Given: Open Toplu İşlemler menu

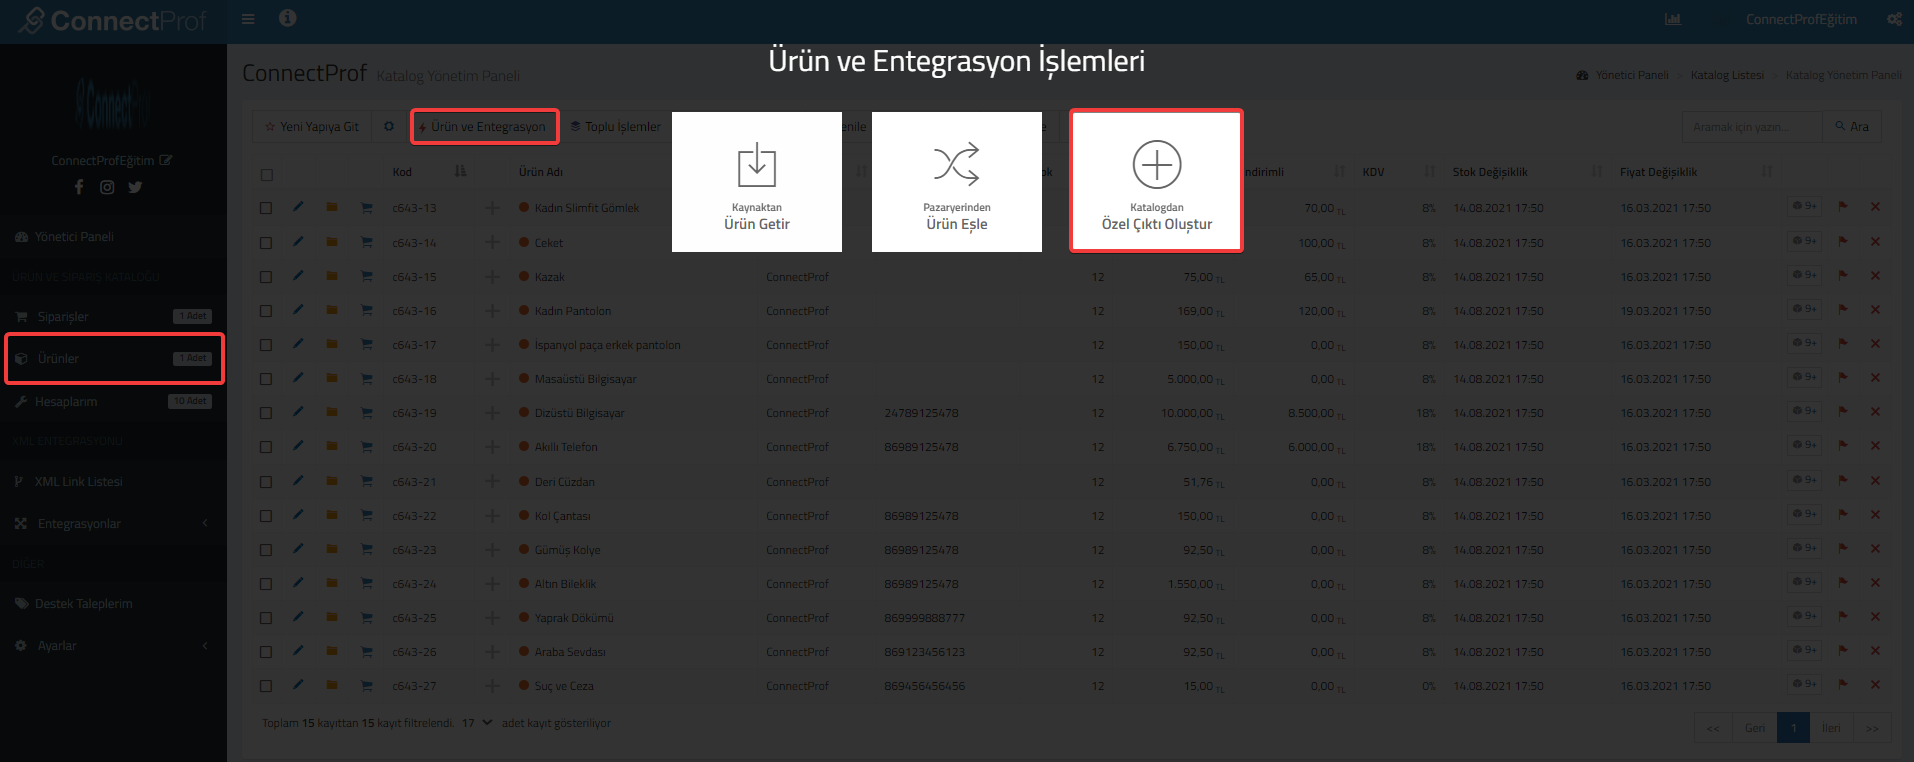Looking at the screenshot, I should tap(615, 127).
